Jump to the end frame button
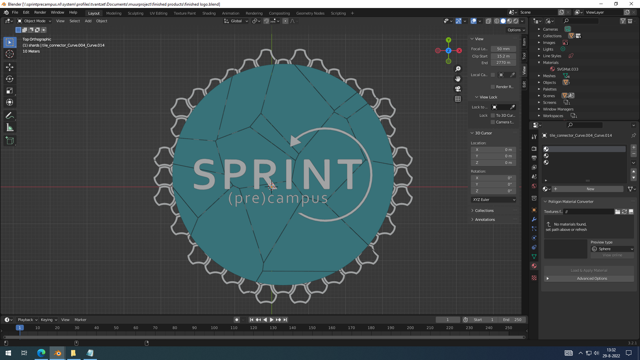This screenshot has height=360, width=640. point(285,320)
